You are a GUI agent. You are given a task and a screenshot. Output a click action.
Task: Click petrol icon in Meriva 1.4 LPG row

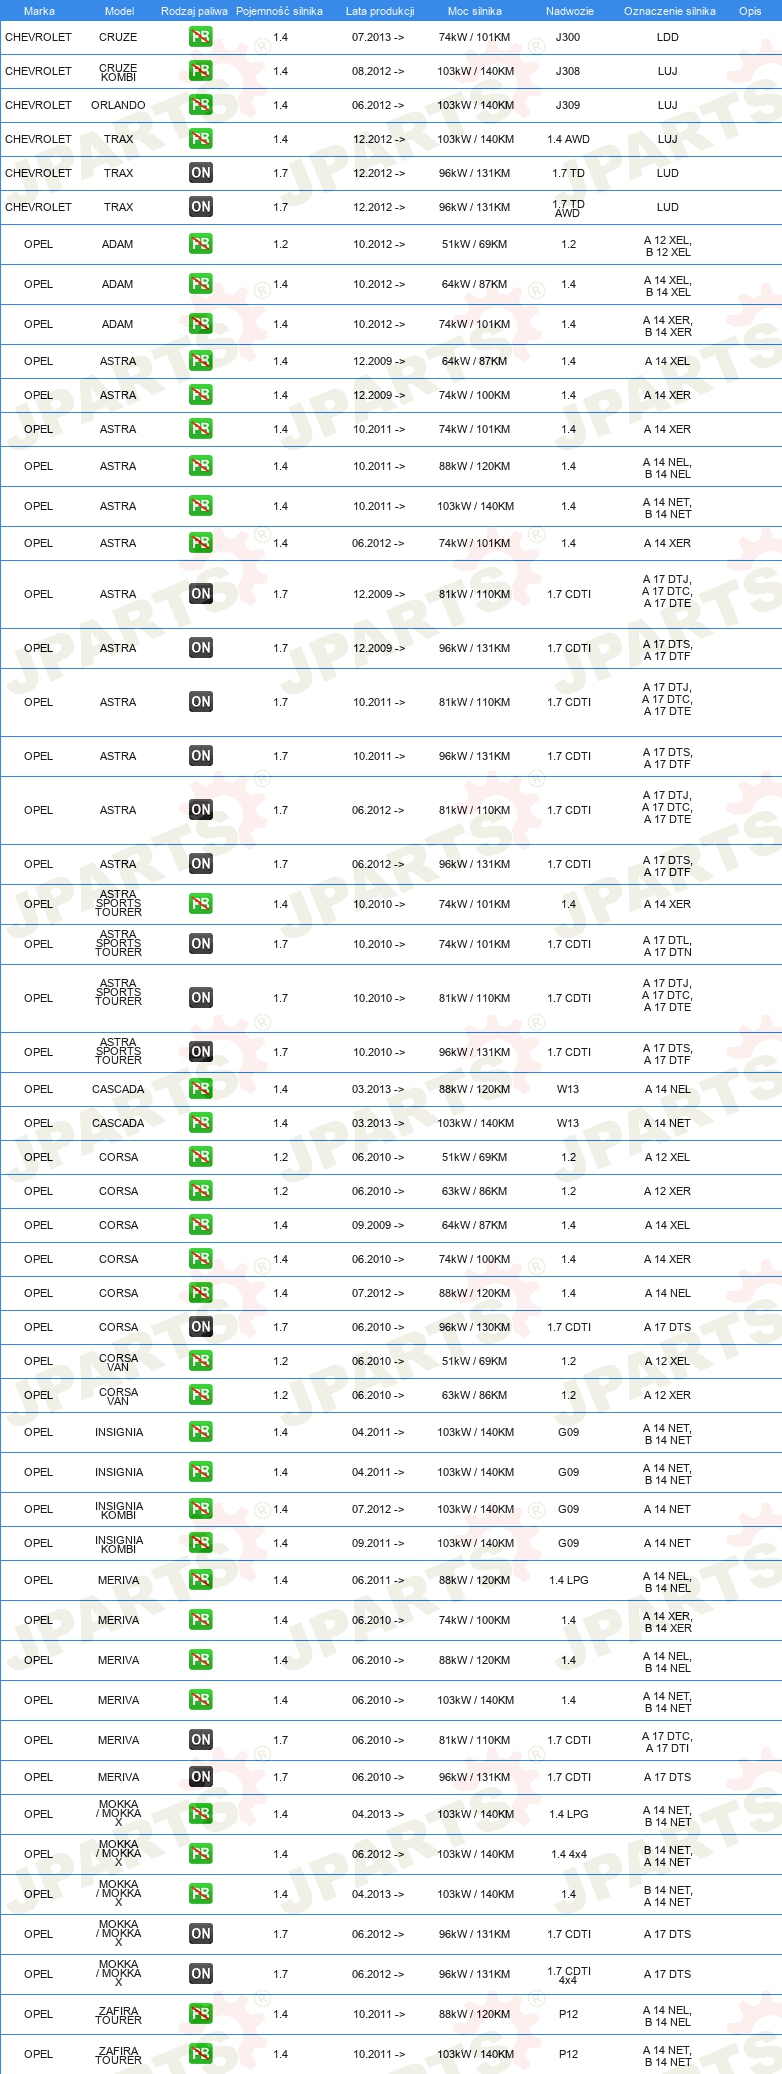coord(201,1580)
